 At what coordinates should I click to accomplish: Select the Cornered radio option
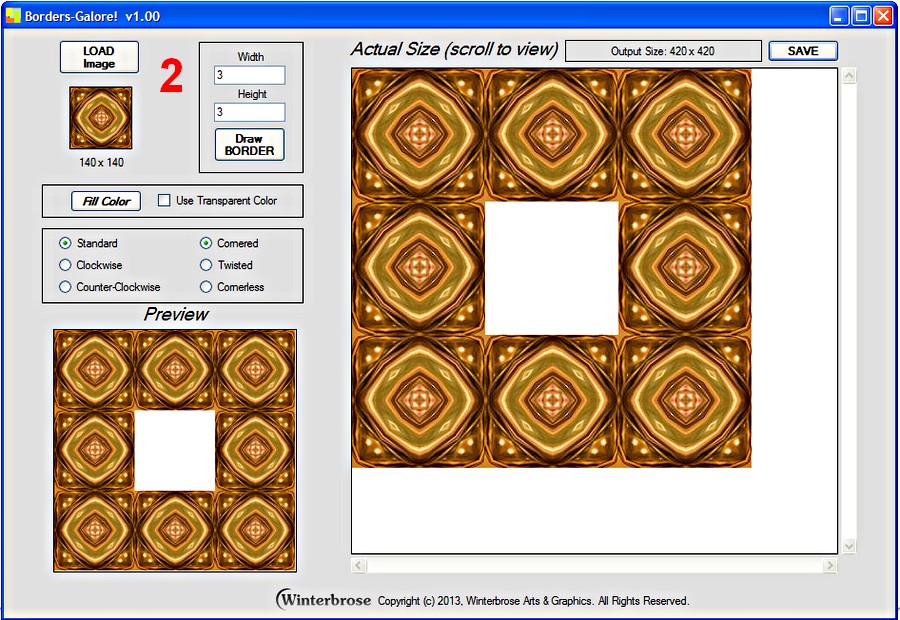coord(206,243)
